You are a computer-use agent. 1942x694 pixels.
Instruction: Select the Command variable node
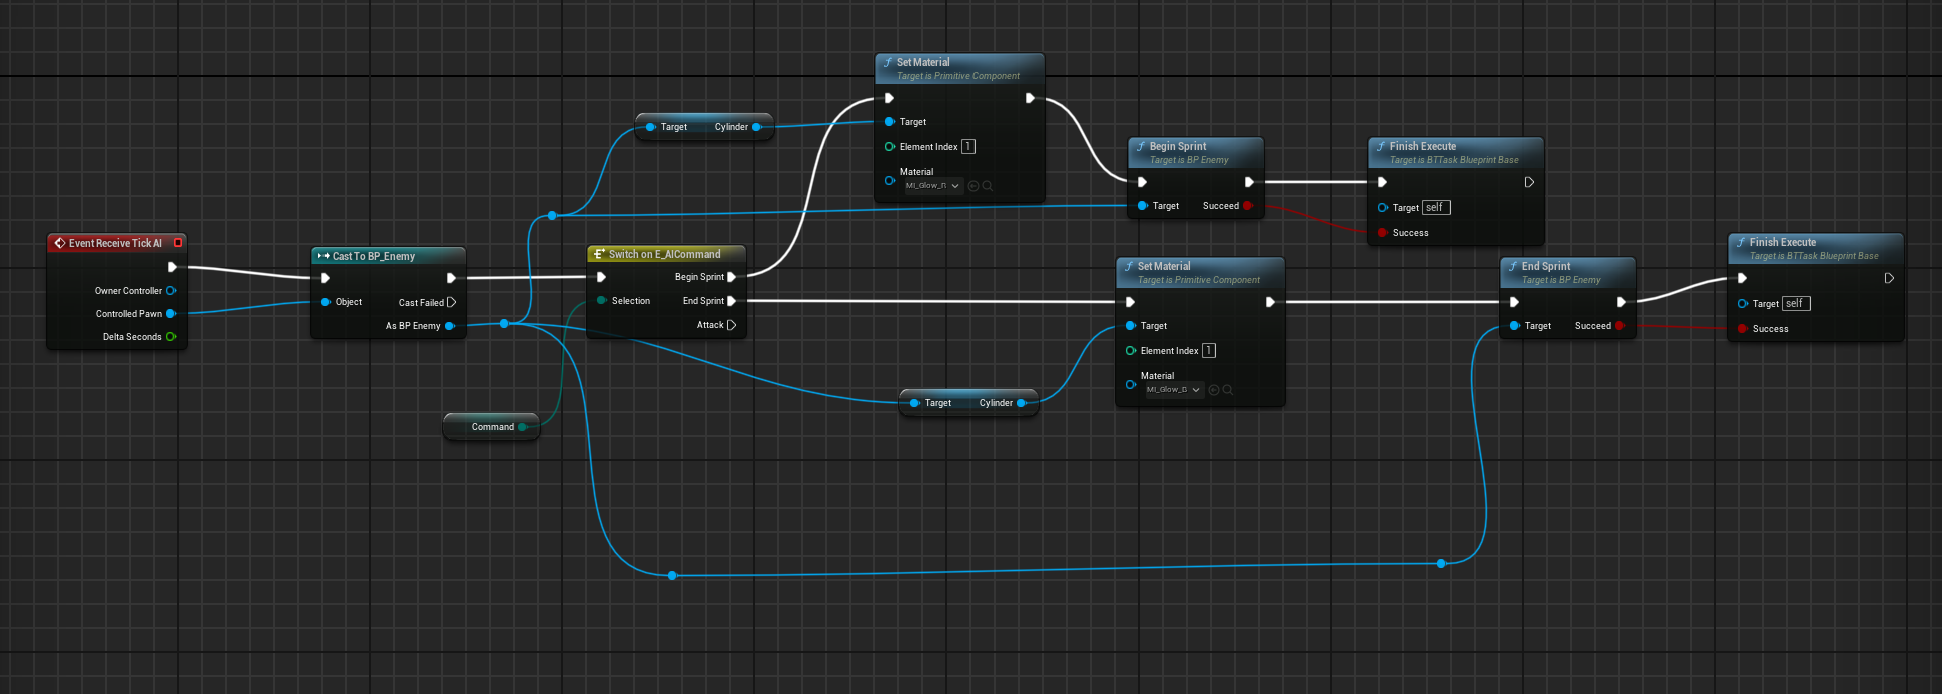492,427
